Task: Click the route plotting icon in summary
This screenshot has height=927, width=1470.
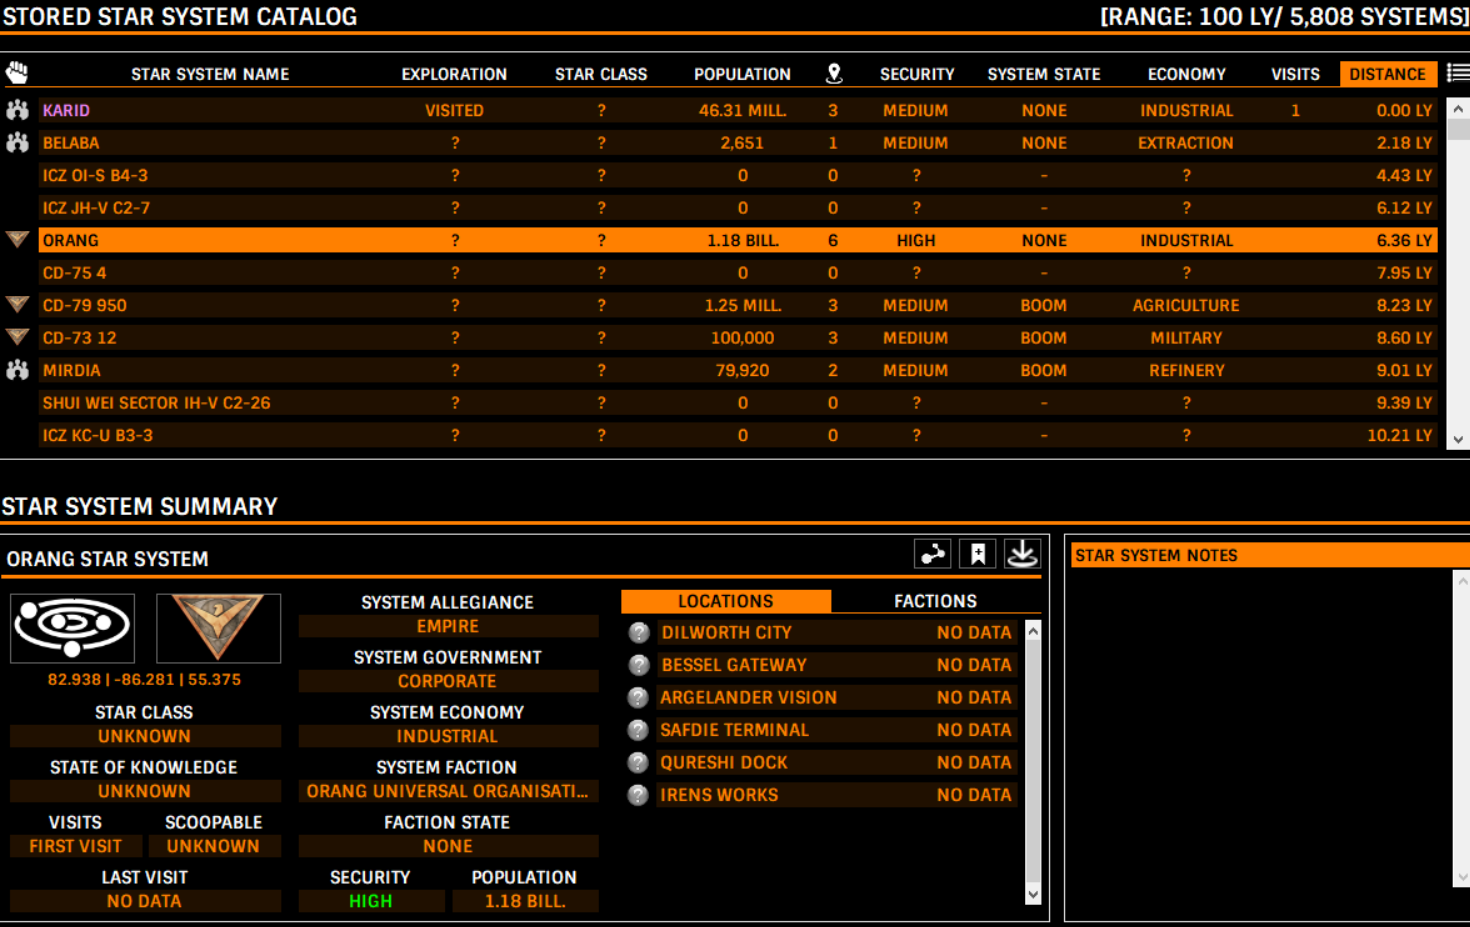Action: pyautogui.click(x=933, y=554)
